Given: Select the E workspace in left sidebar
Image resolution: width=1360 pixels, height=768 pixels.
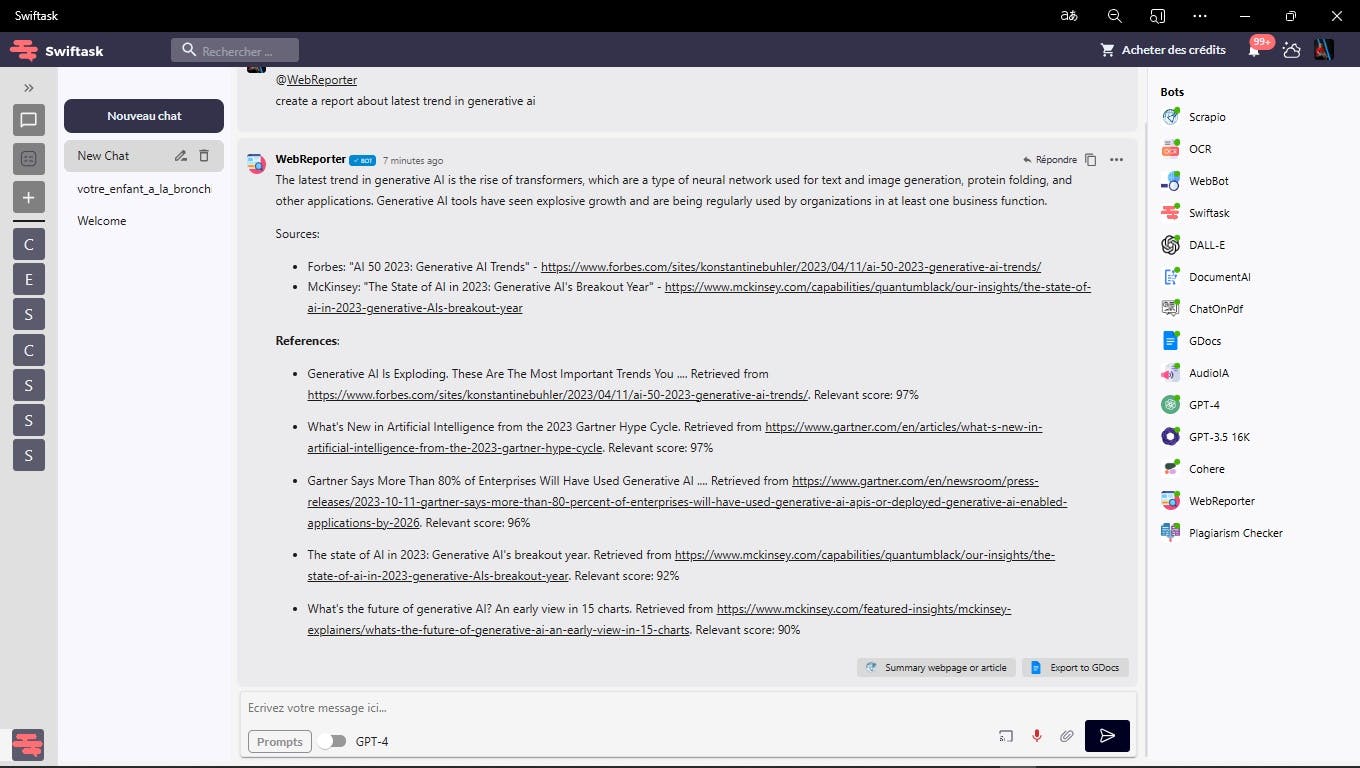Looking at the screenshot, I should 29,281.
